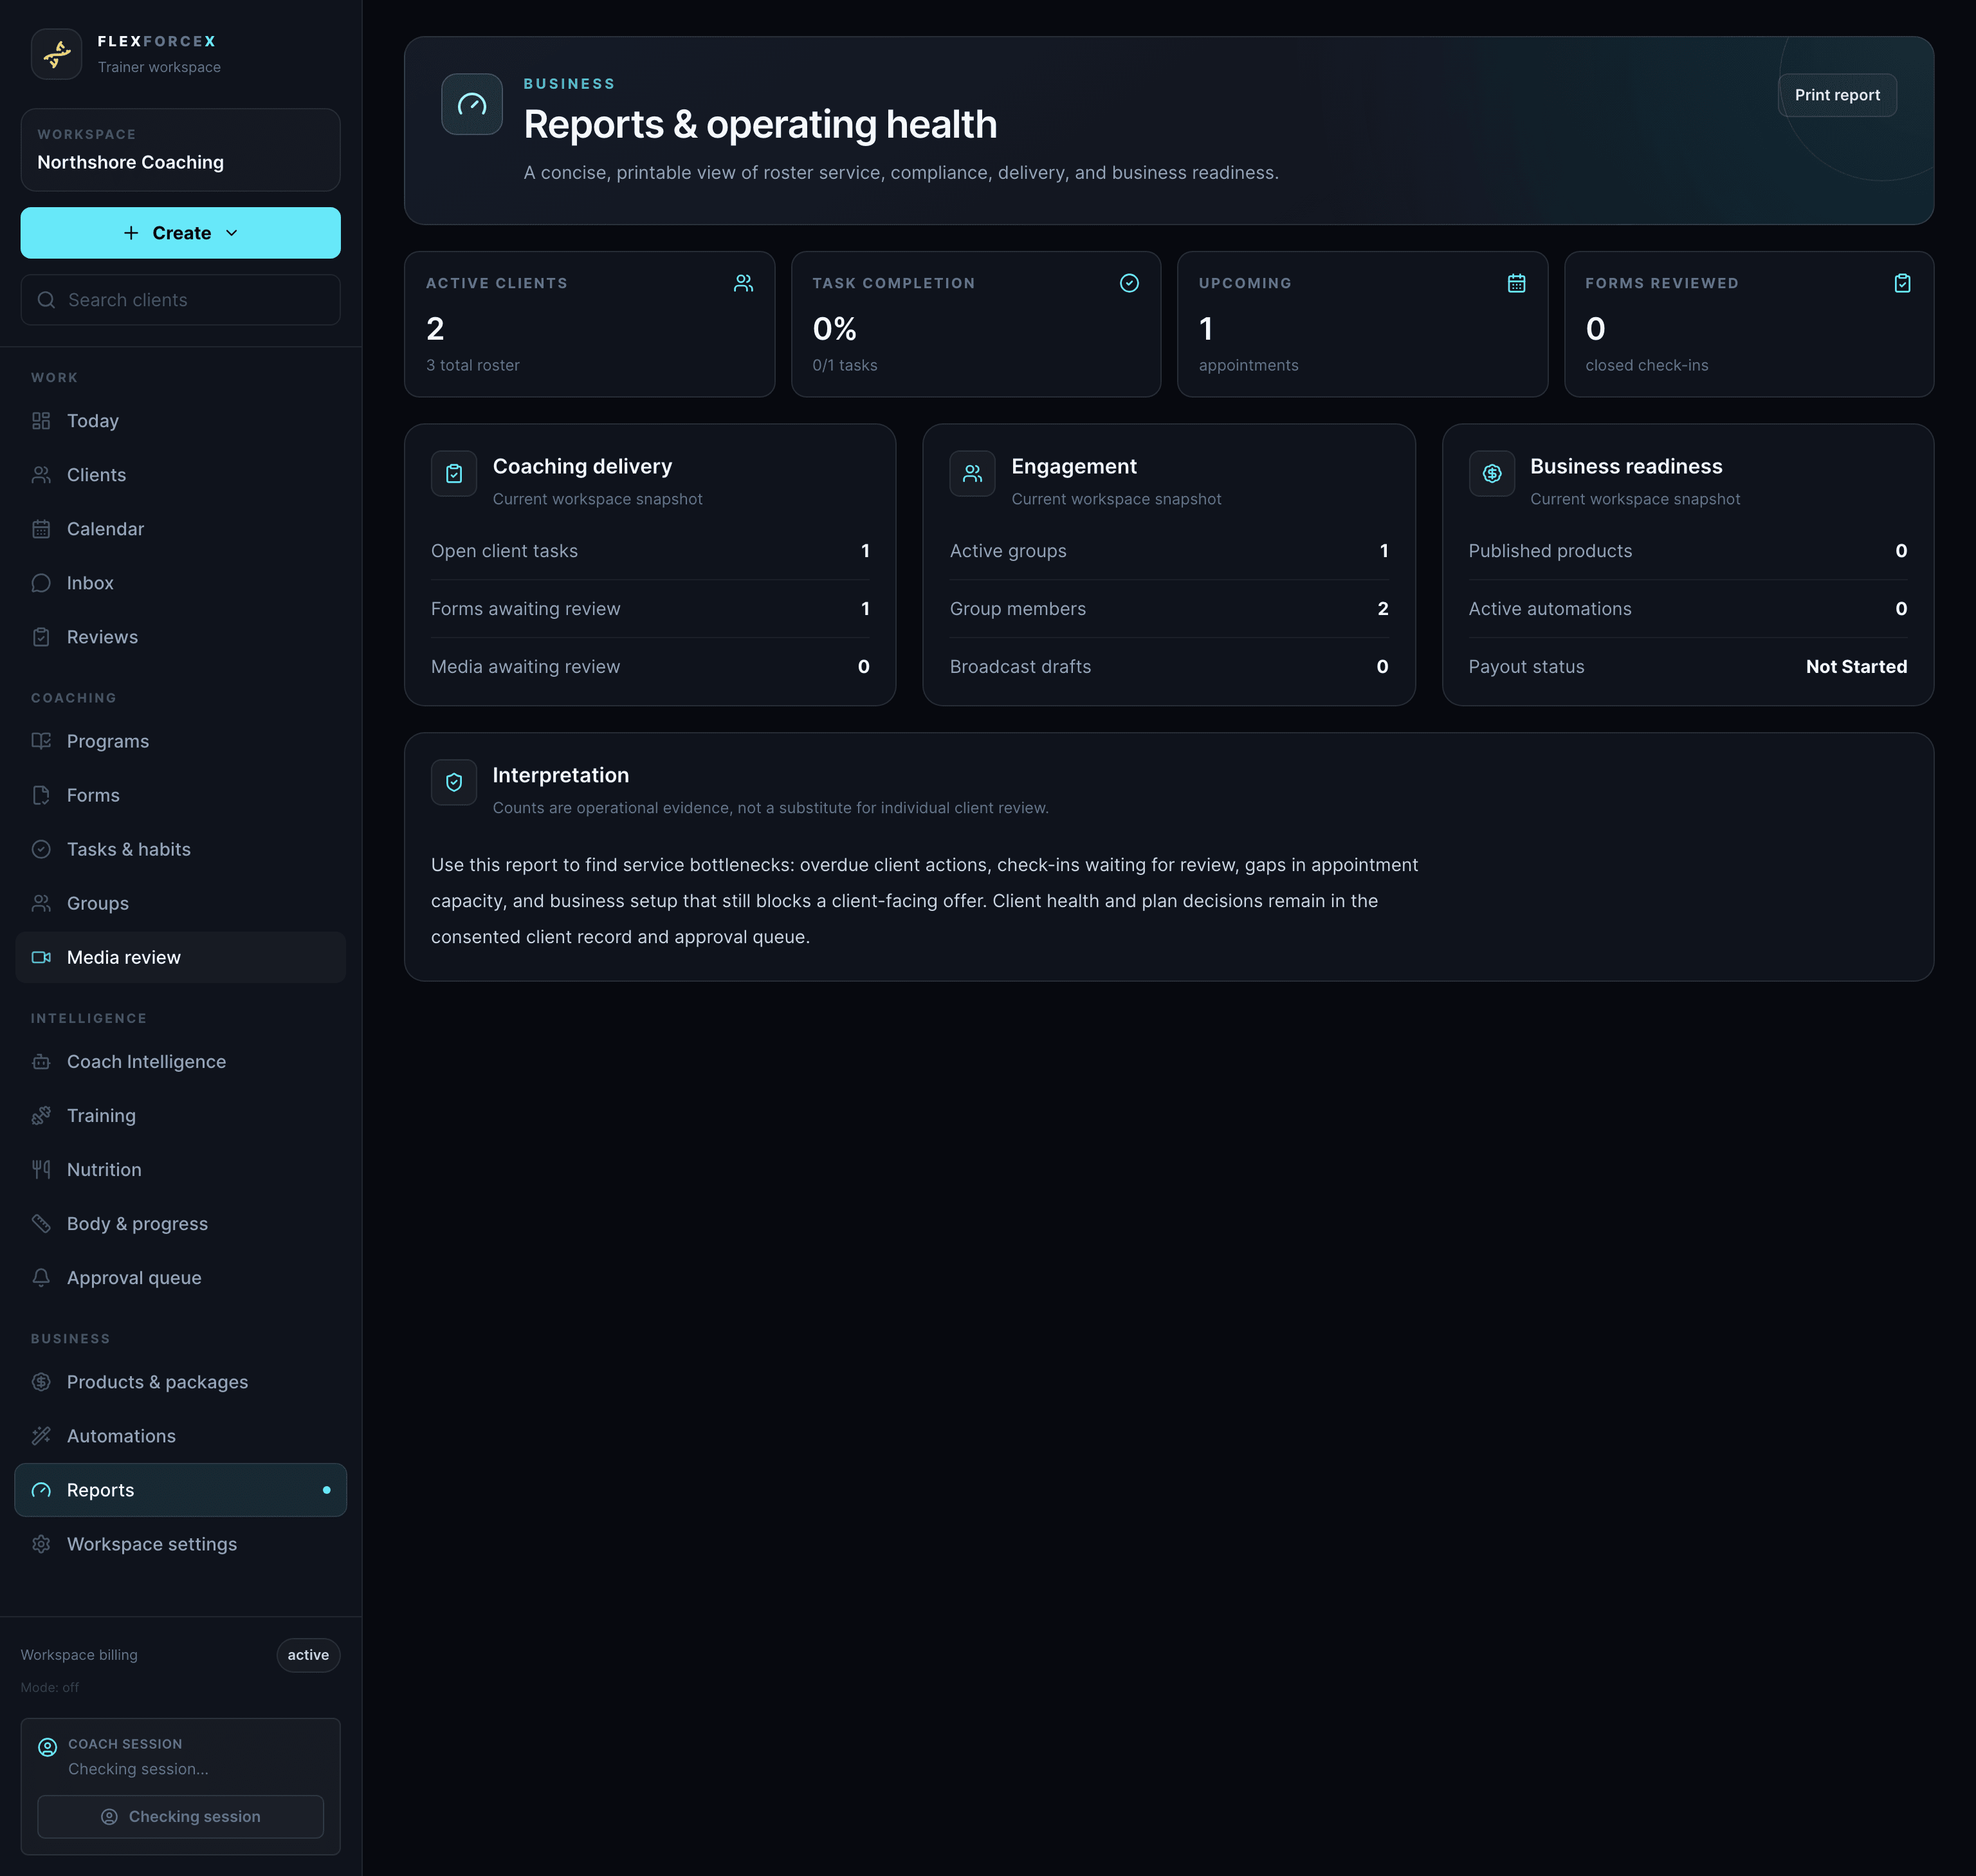Click the Clients people icon in sidebar
The height and width of the screenshot is (1876, 1976).
coord(41,475)
